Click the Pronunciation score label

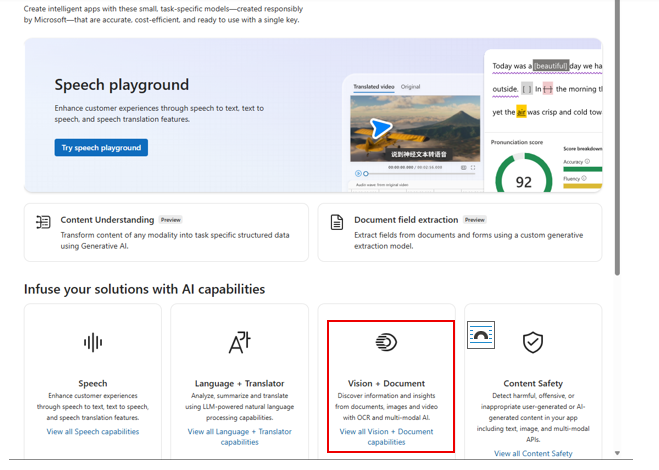517,142
